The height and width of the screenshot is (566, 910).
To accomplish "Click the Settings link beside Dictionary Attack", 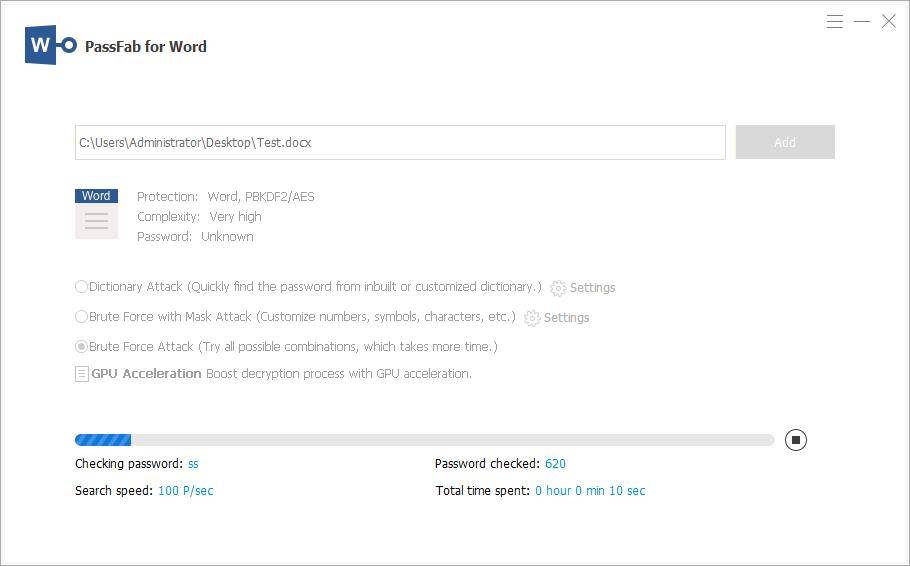I will tap(592, 288).
